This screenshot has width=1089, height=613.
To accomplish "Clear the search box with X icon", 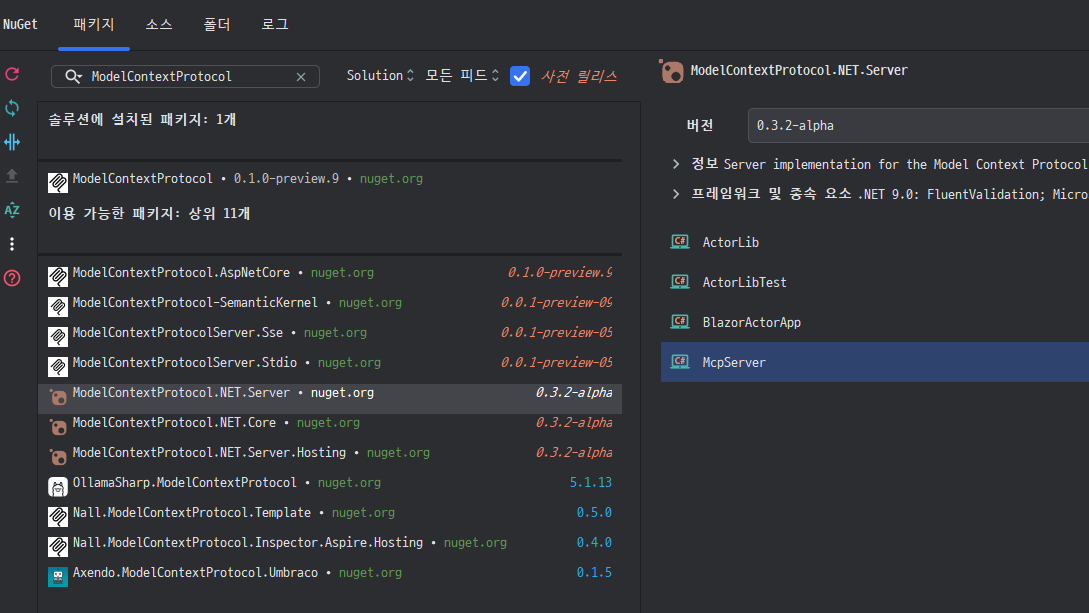I will 301,77.
